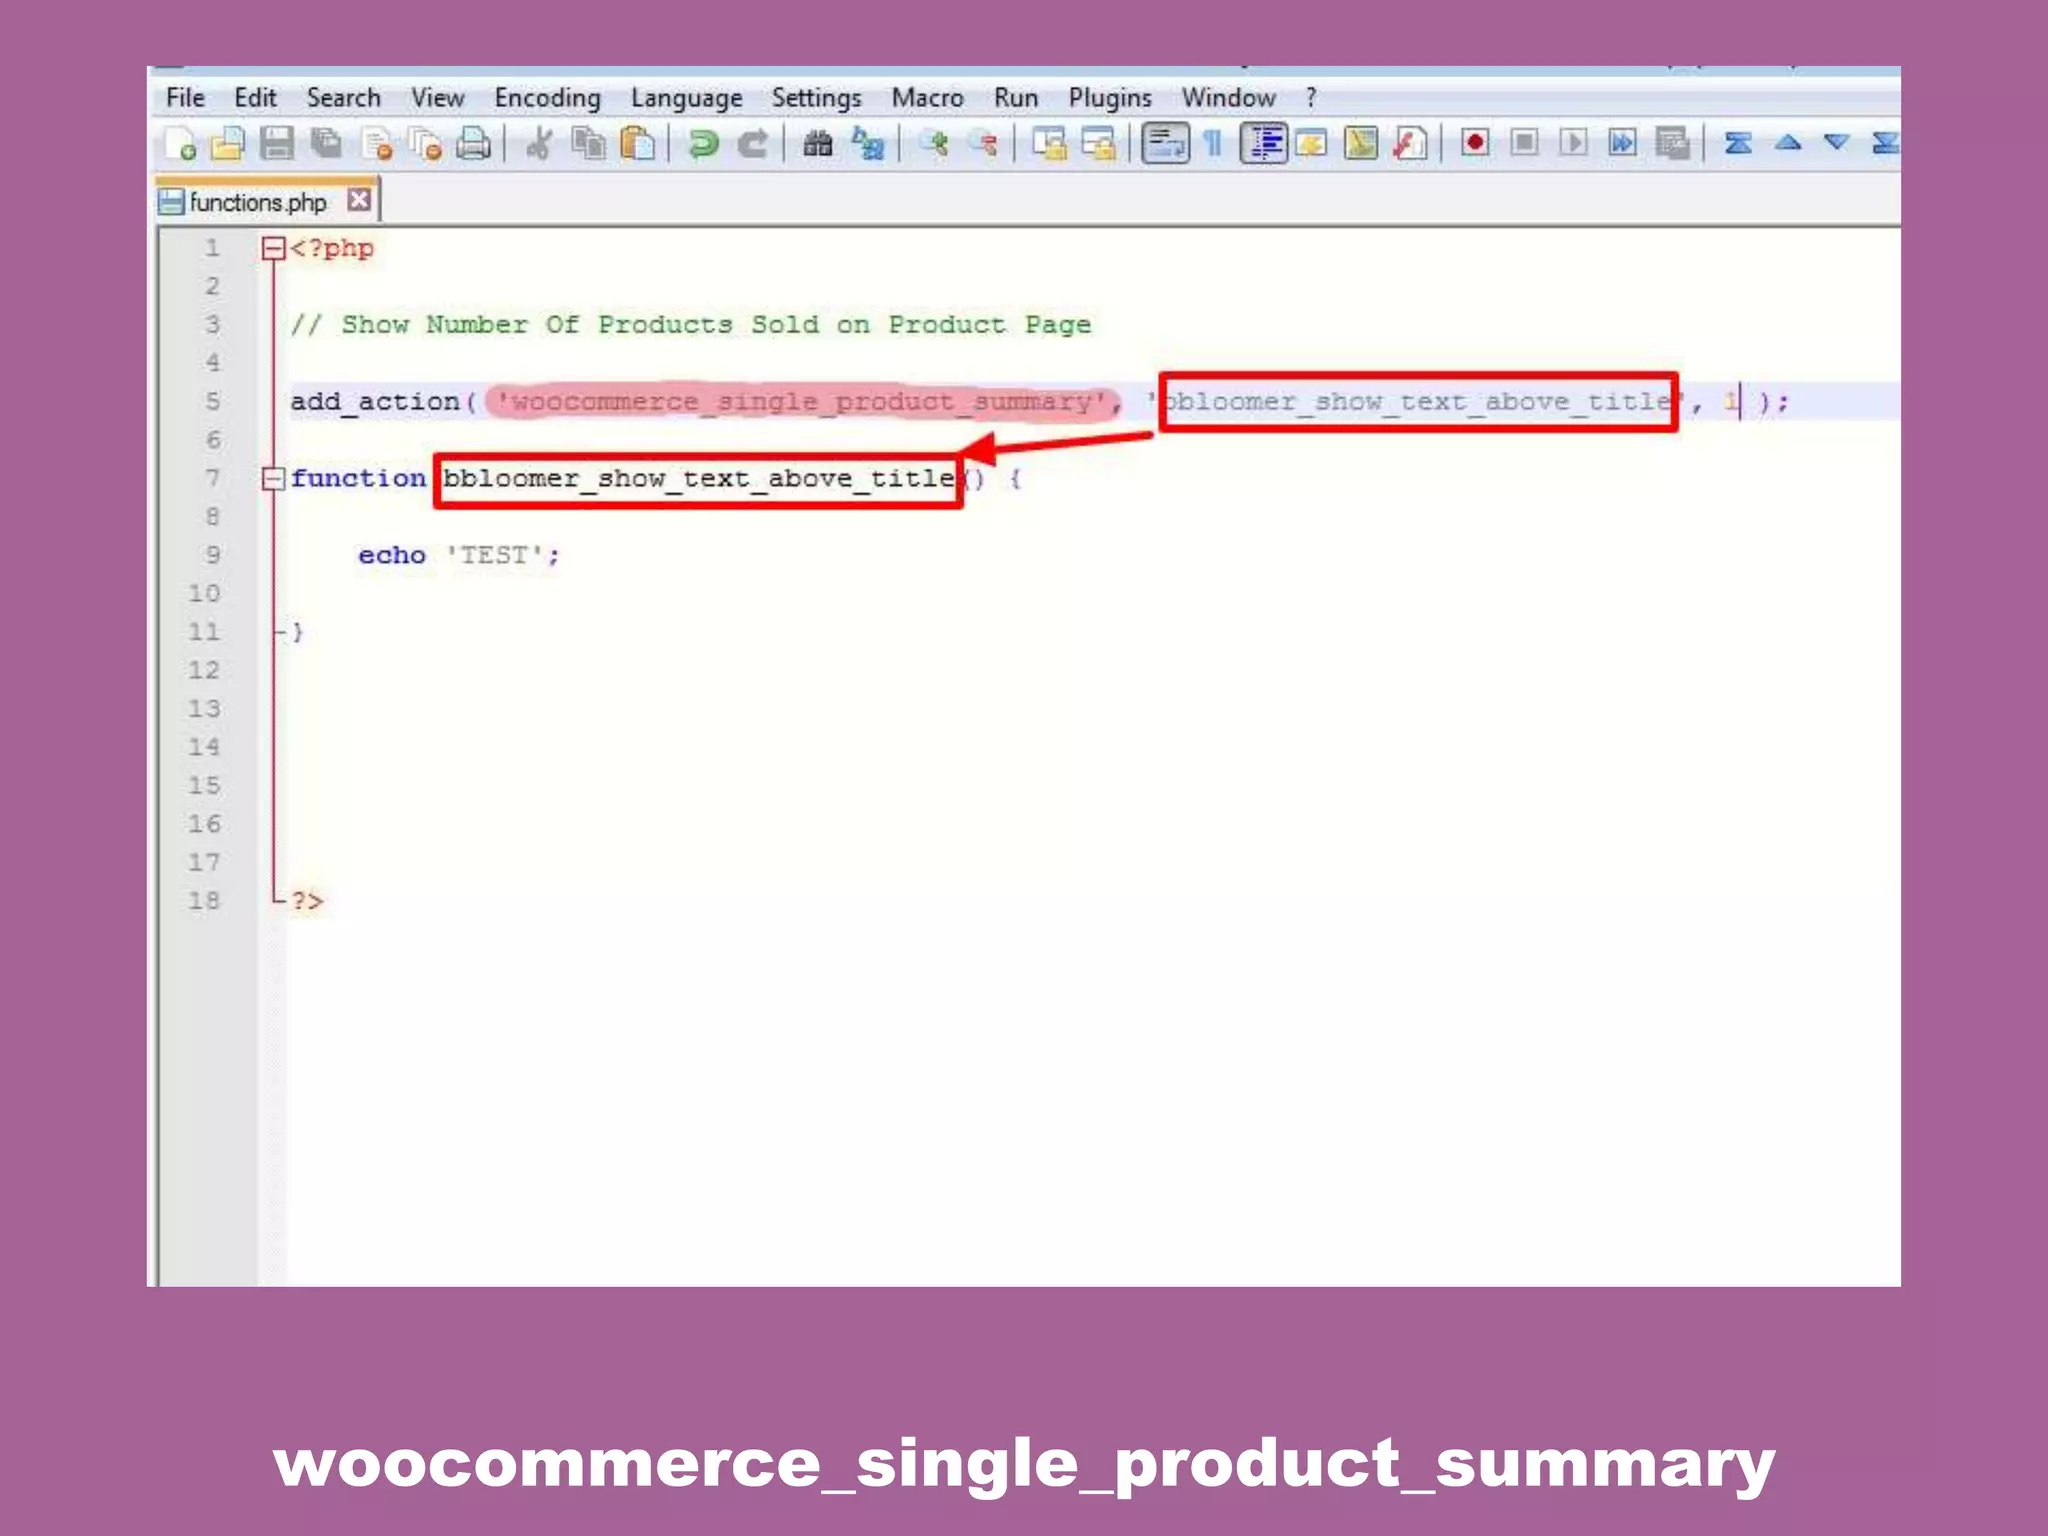The width and height of the screenshot is (2048, 1536).
Task: Click the Close All toolbar icon
Action: pos(426,144)
